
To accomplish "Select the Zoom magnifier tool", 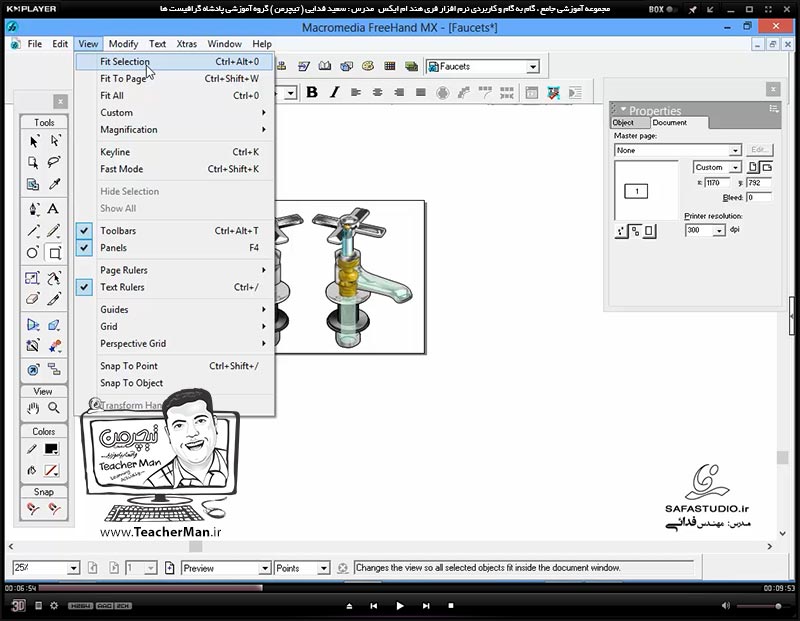I will pos(54,408).
